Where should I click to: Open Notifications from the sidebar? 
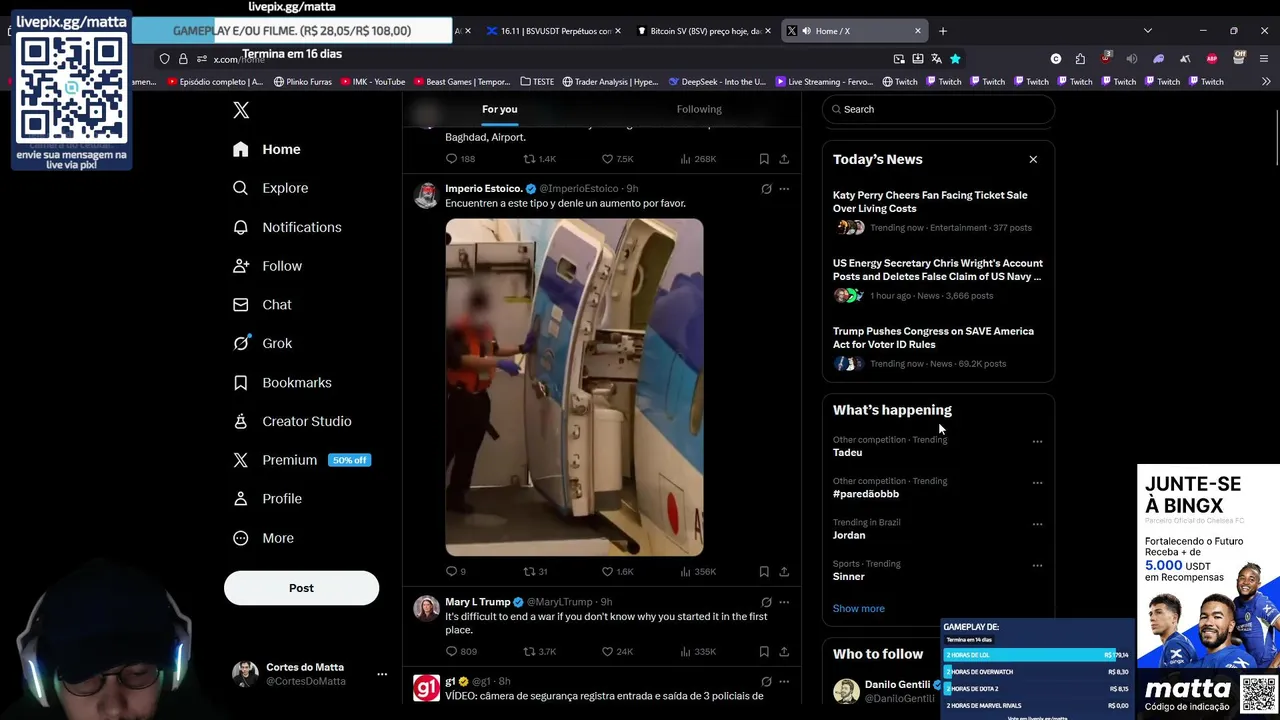(x=287, y=227)
